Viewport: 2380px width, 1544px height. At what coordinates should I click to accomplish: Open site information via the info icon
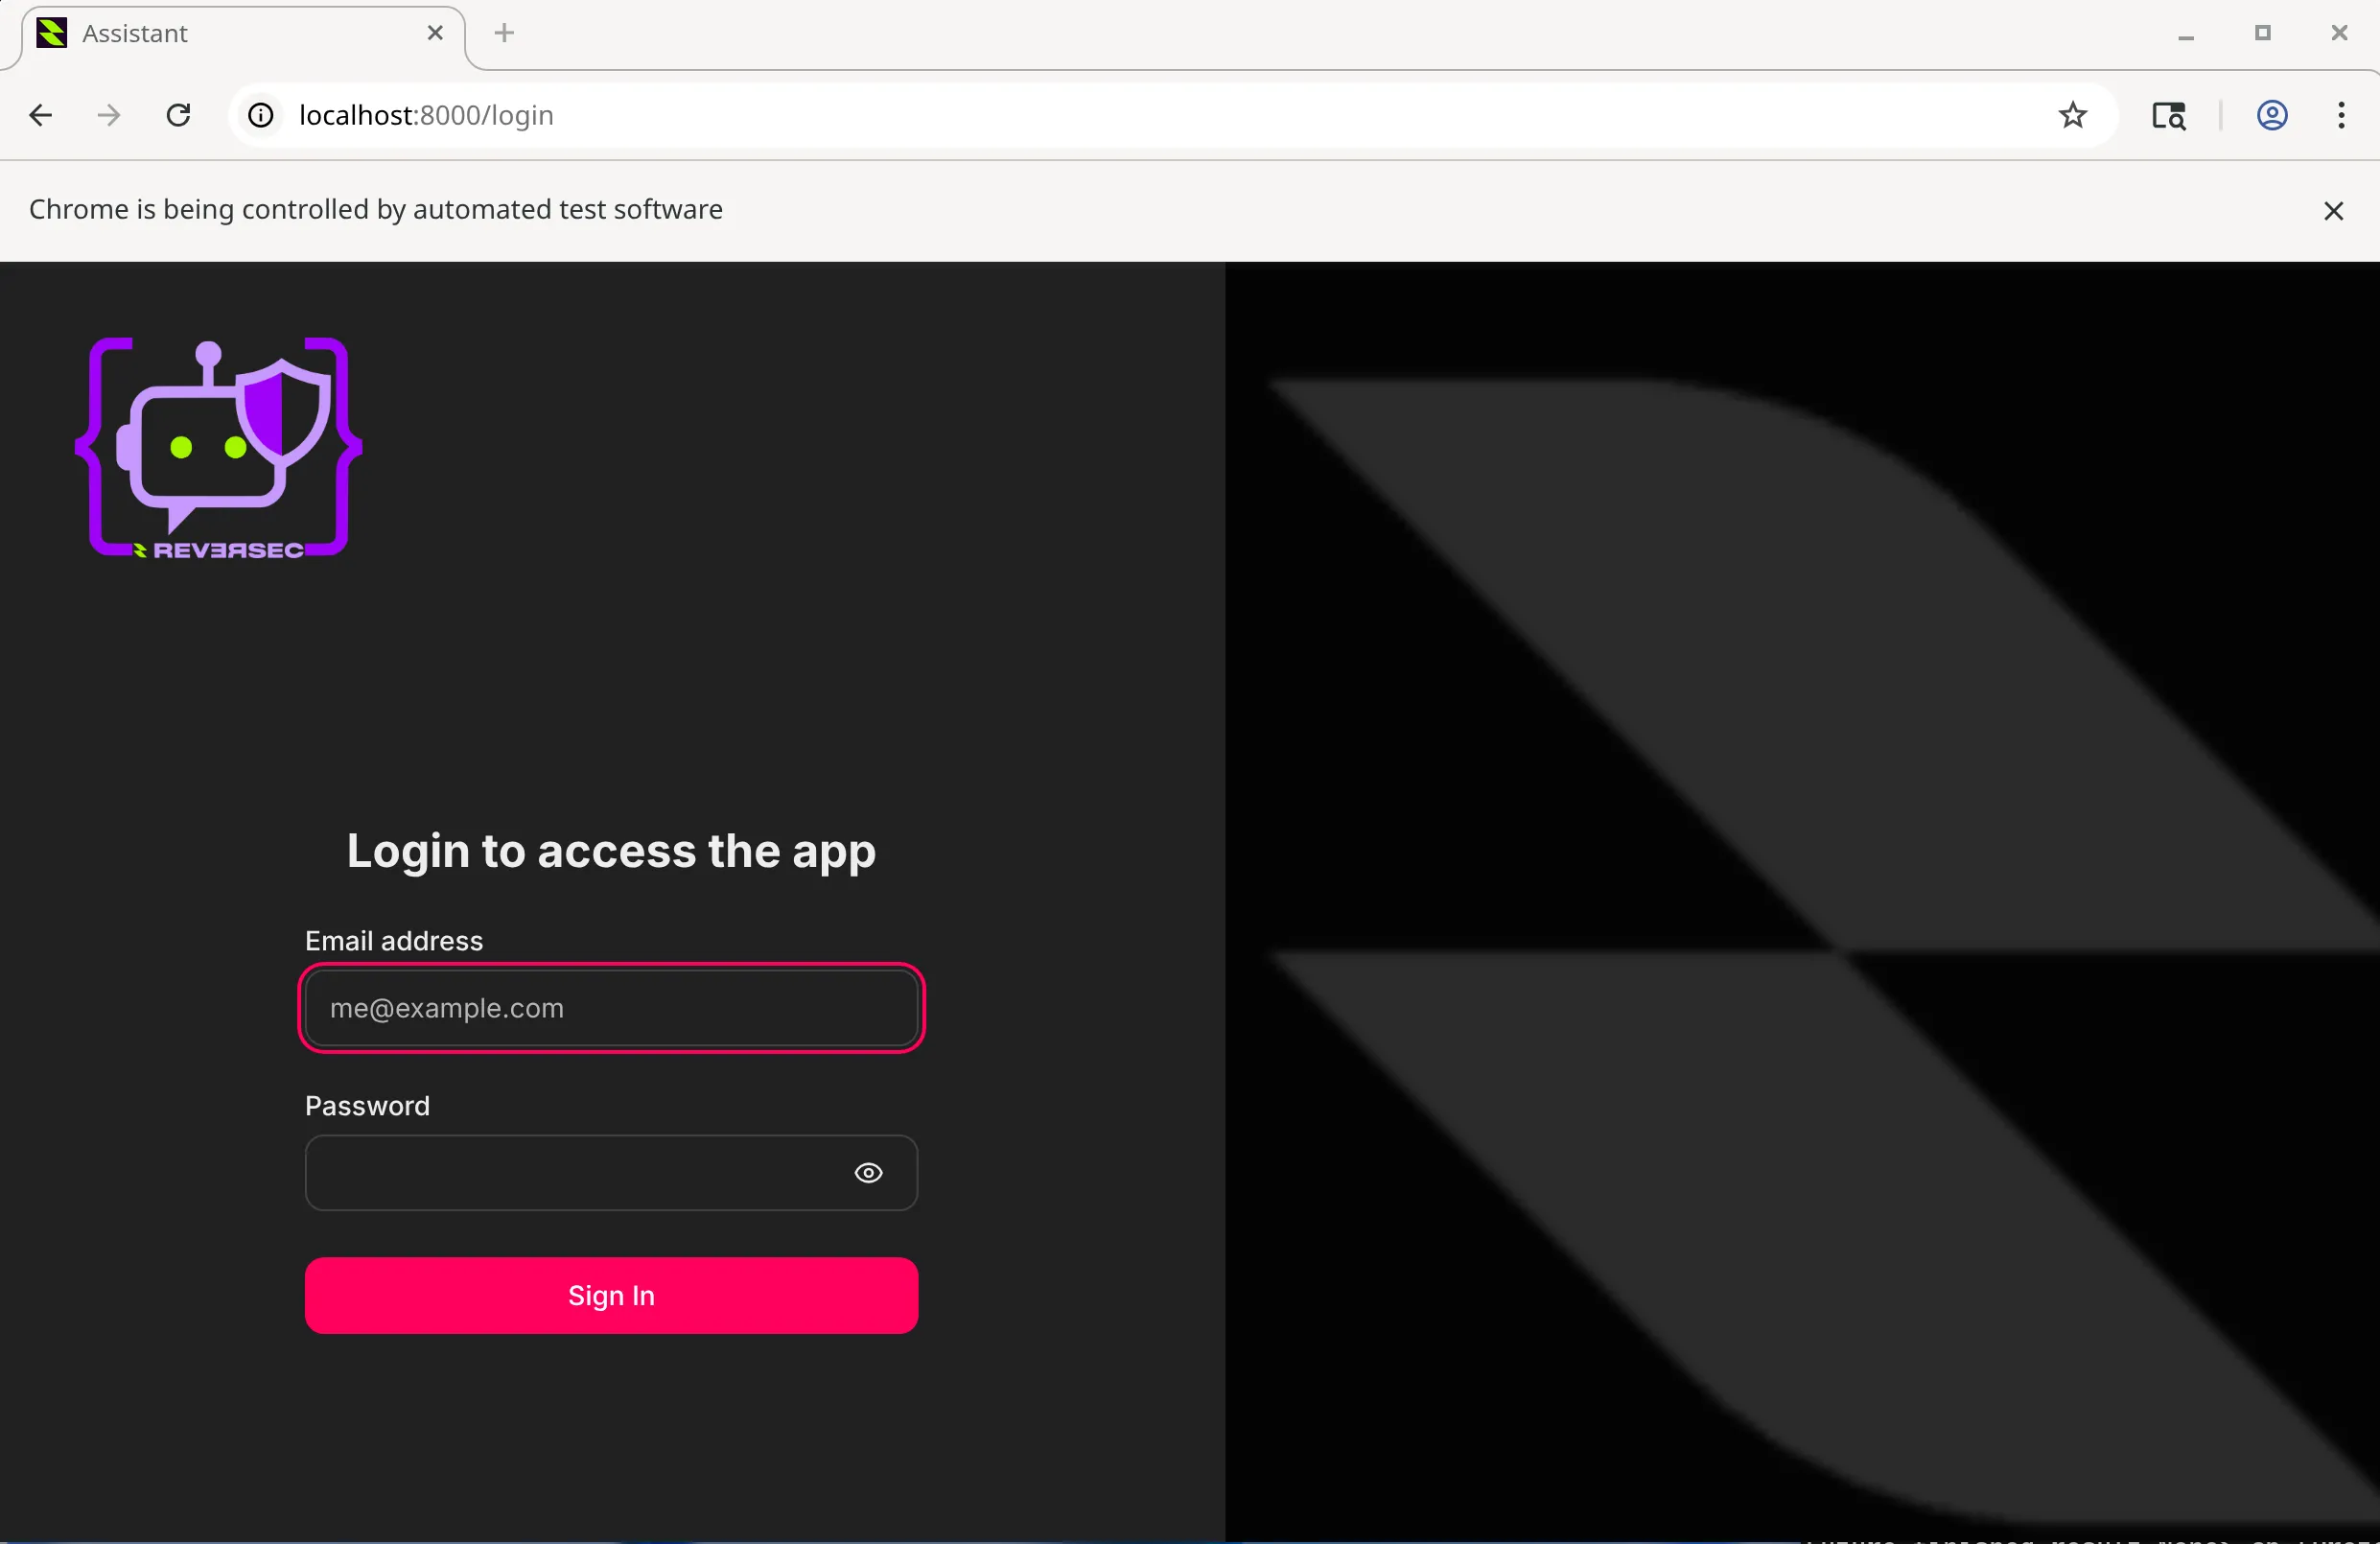(259, 115)
